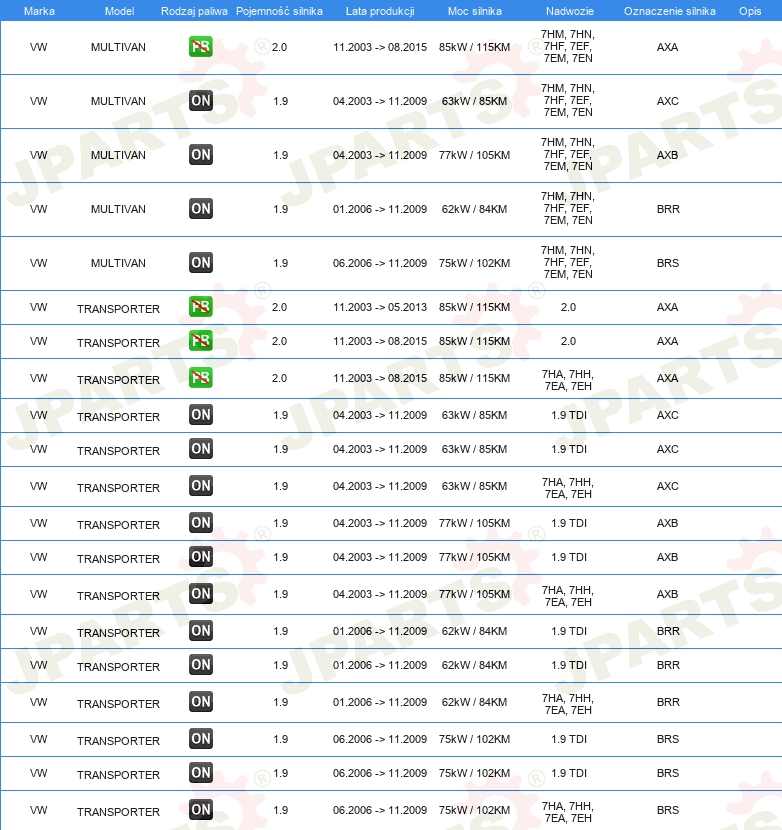Click 7HA, 7HH, 7EA, 7EH in Transporter BRS row
The image size is (782, 830).
click(568, 812)
